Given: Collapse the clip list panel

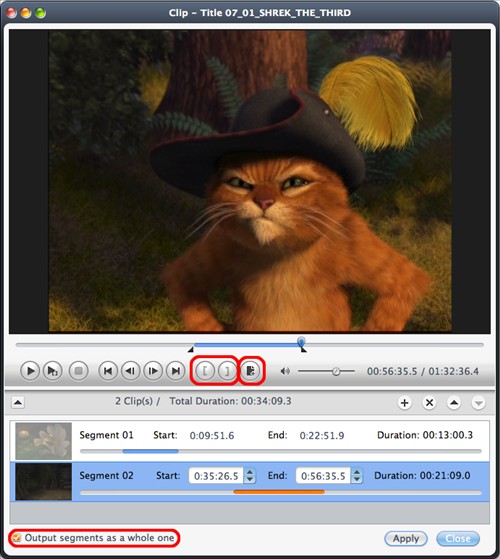Looking at the screenshot, I should pos(18,403).
